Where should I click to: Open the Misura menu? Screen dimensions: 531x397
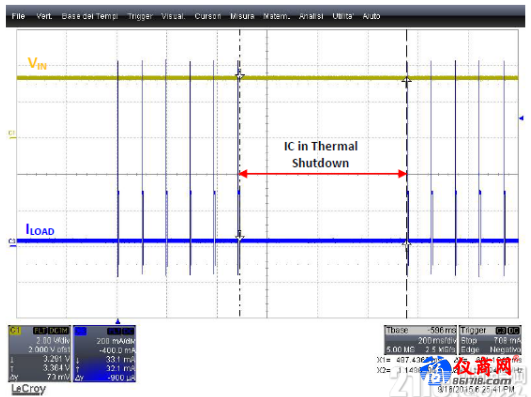click(242, 16)
